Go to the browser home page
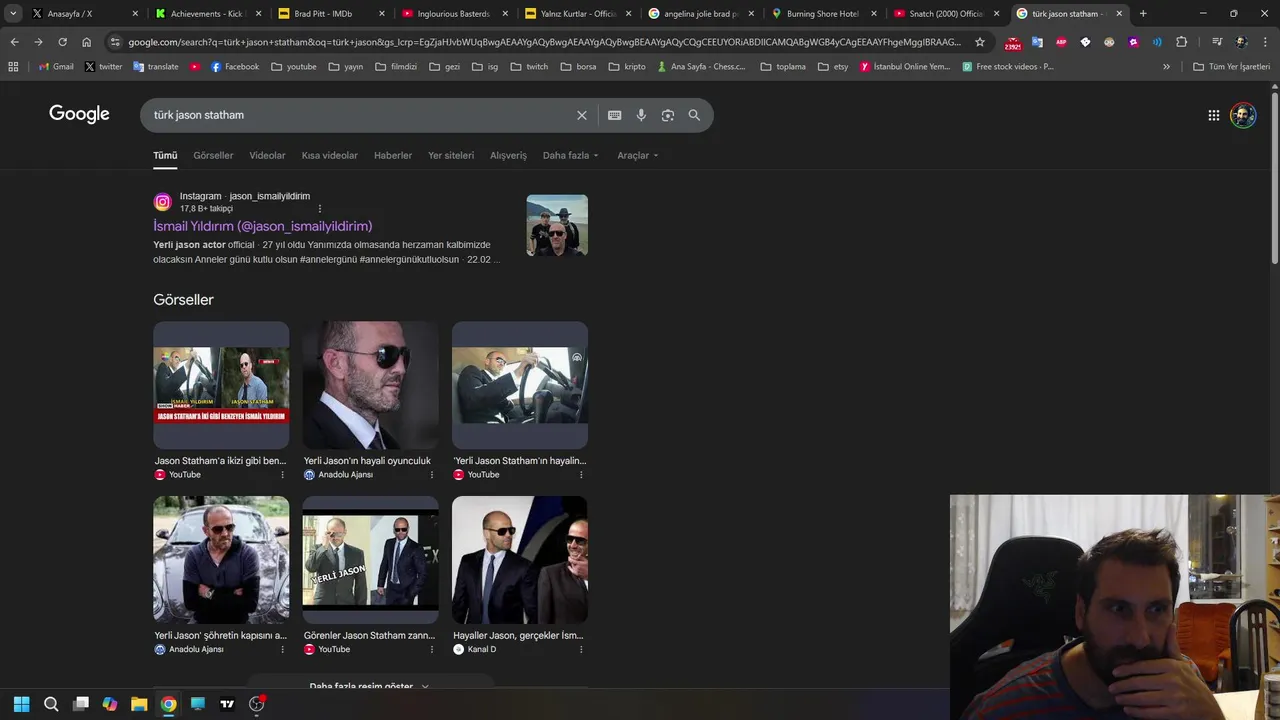1280x720 pixels. (86, 42)
